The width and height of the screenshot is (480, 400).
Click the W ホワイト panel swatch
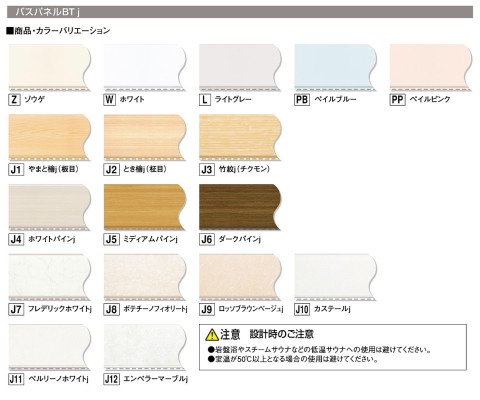(145, 68)
